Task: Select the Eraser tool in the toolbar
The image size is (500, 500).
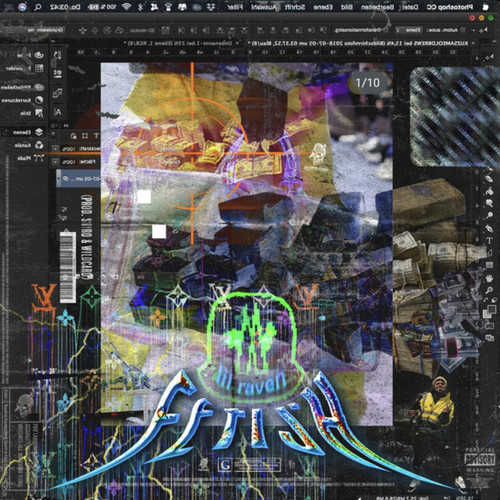Action: pos(489,178)
